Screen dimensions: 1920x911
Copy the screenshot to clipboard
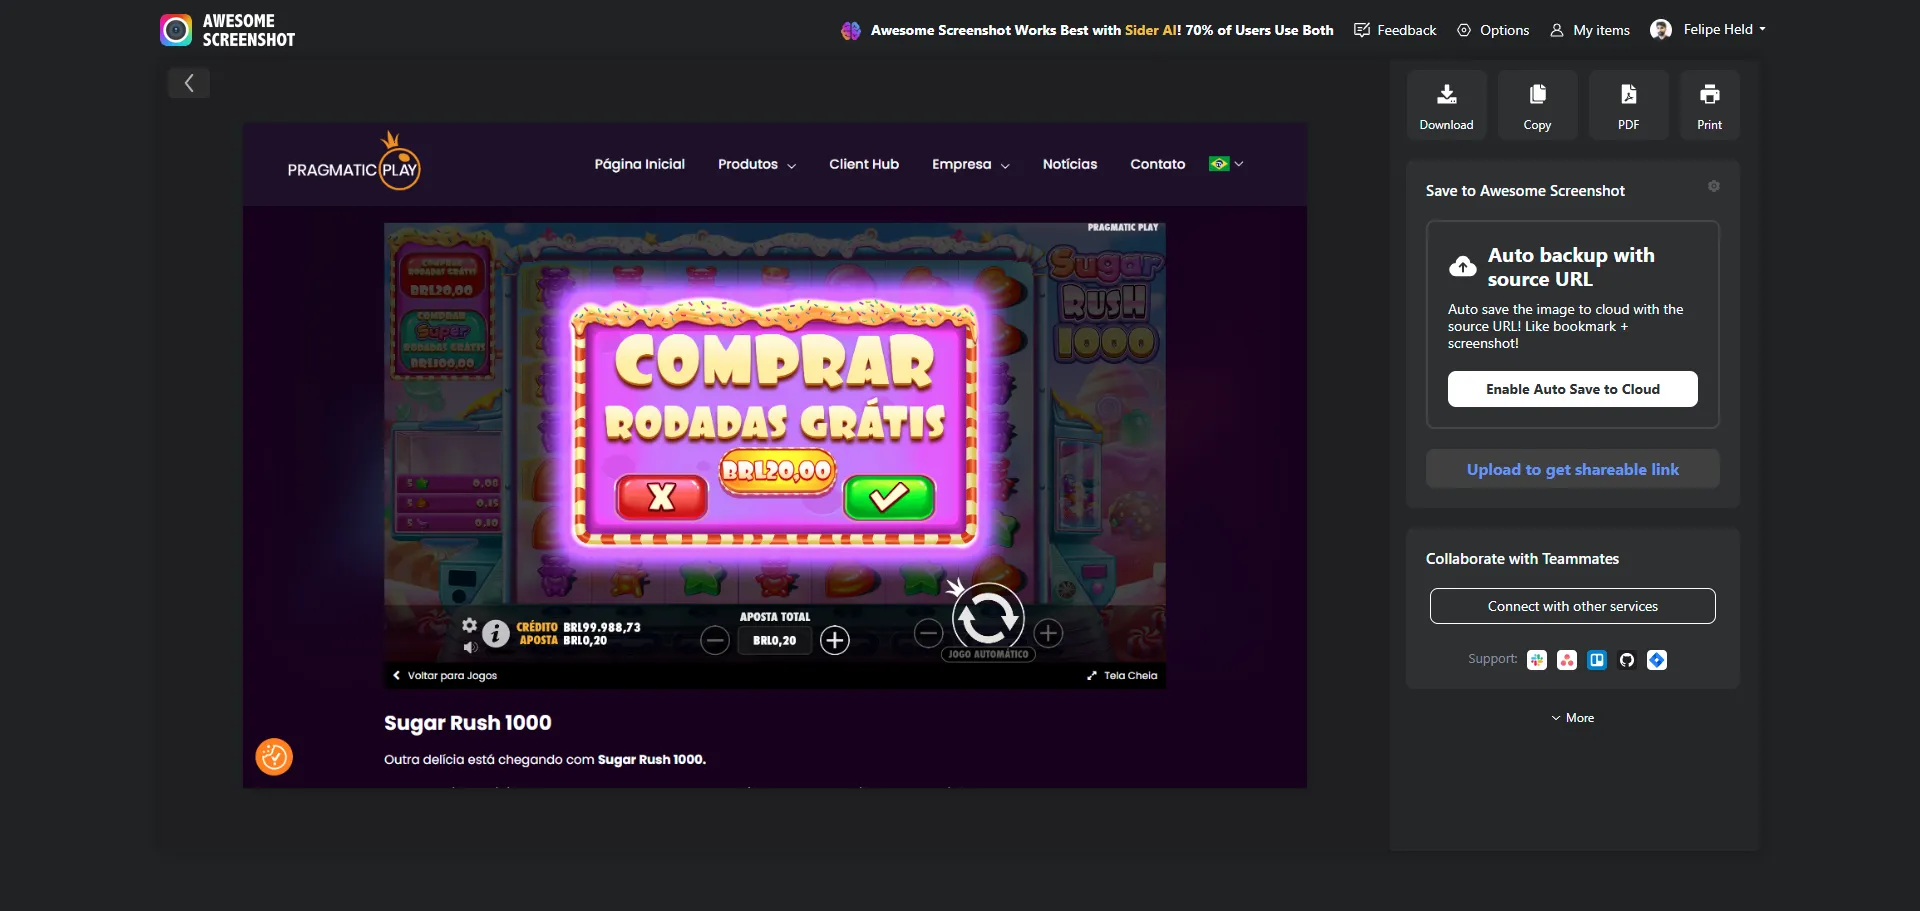(x=1537, y=105)
